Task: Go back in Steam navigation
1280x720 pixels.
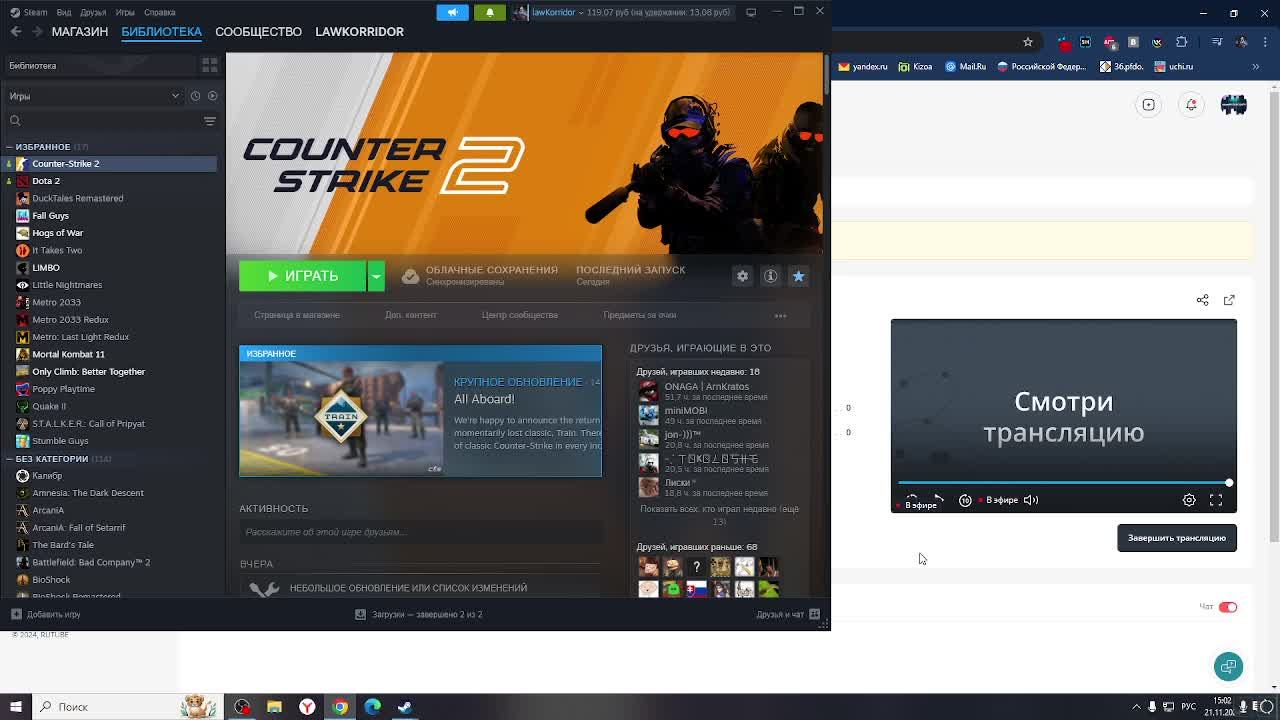Action: pyautogui.click(x=16, y=32)
